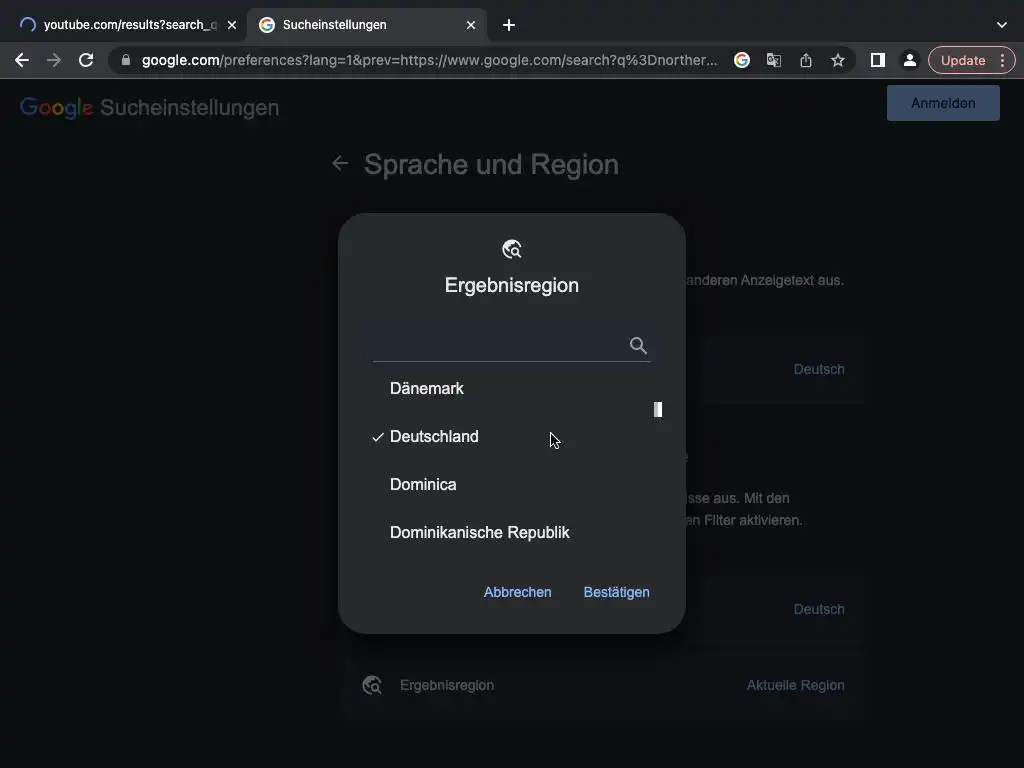The height and width of the screenshot is (768, 1024).
Task: Close the YouTube results tab
Action: [x=232, y=25]
